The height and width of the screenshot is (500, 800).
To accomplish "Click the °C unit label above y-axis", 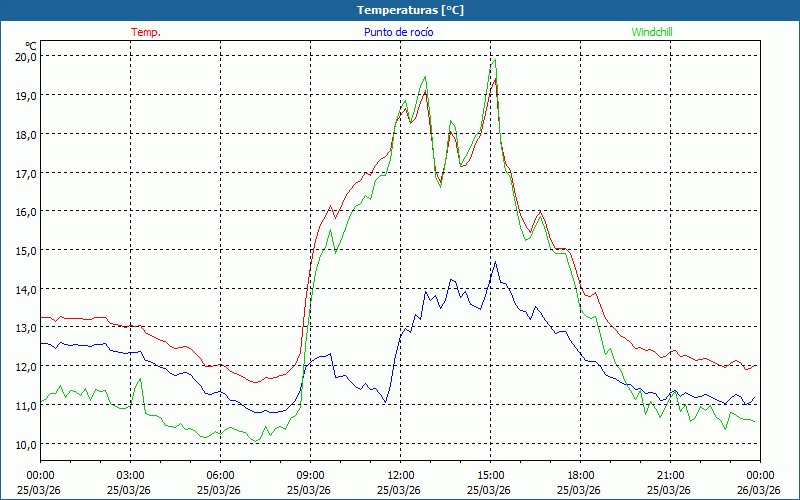I will pyautogui.click(x=31, y=45).
